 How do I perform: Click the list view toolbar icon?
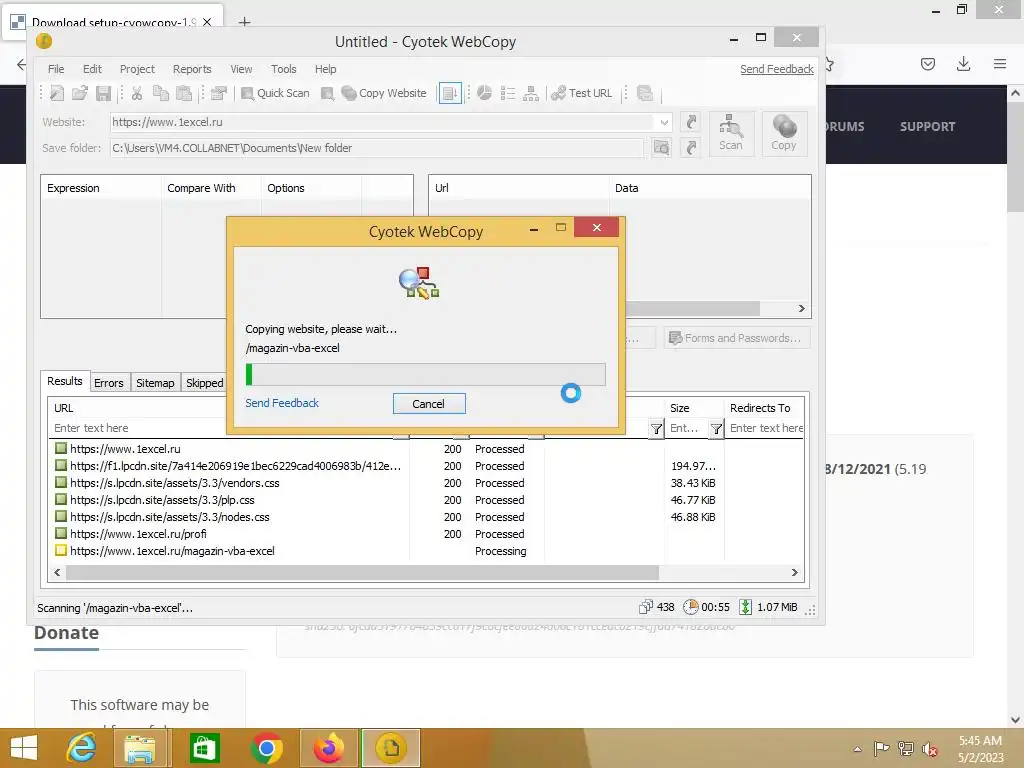coord(507,93)
